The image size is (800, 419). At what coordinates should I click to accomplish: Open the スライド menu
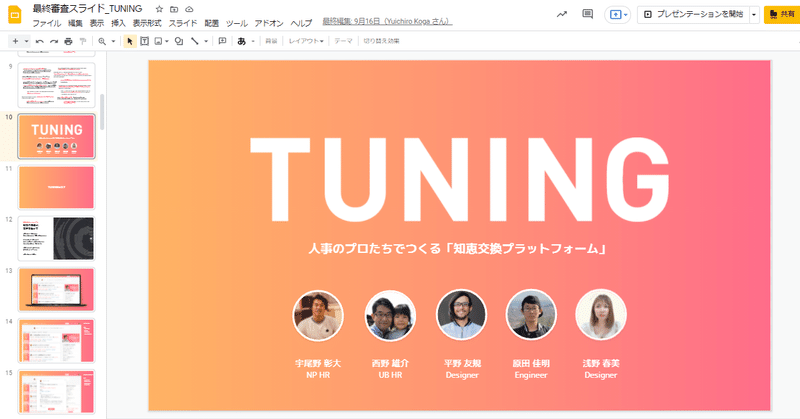[183, 23]
